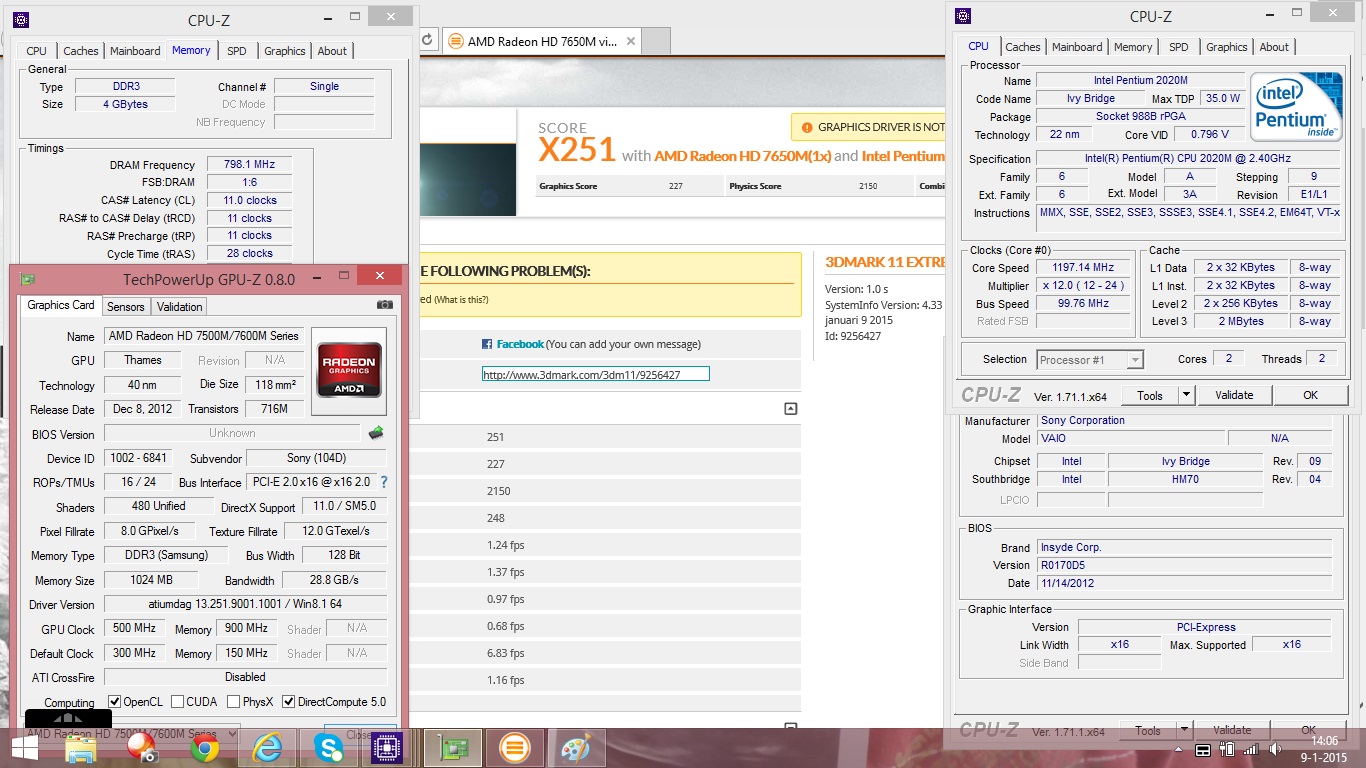Screen dimensions: 1366x768
Task: Launch Google Chrome from the taskbar
Action: pyautogui.click(x=205, y=749)
